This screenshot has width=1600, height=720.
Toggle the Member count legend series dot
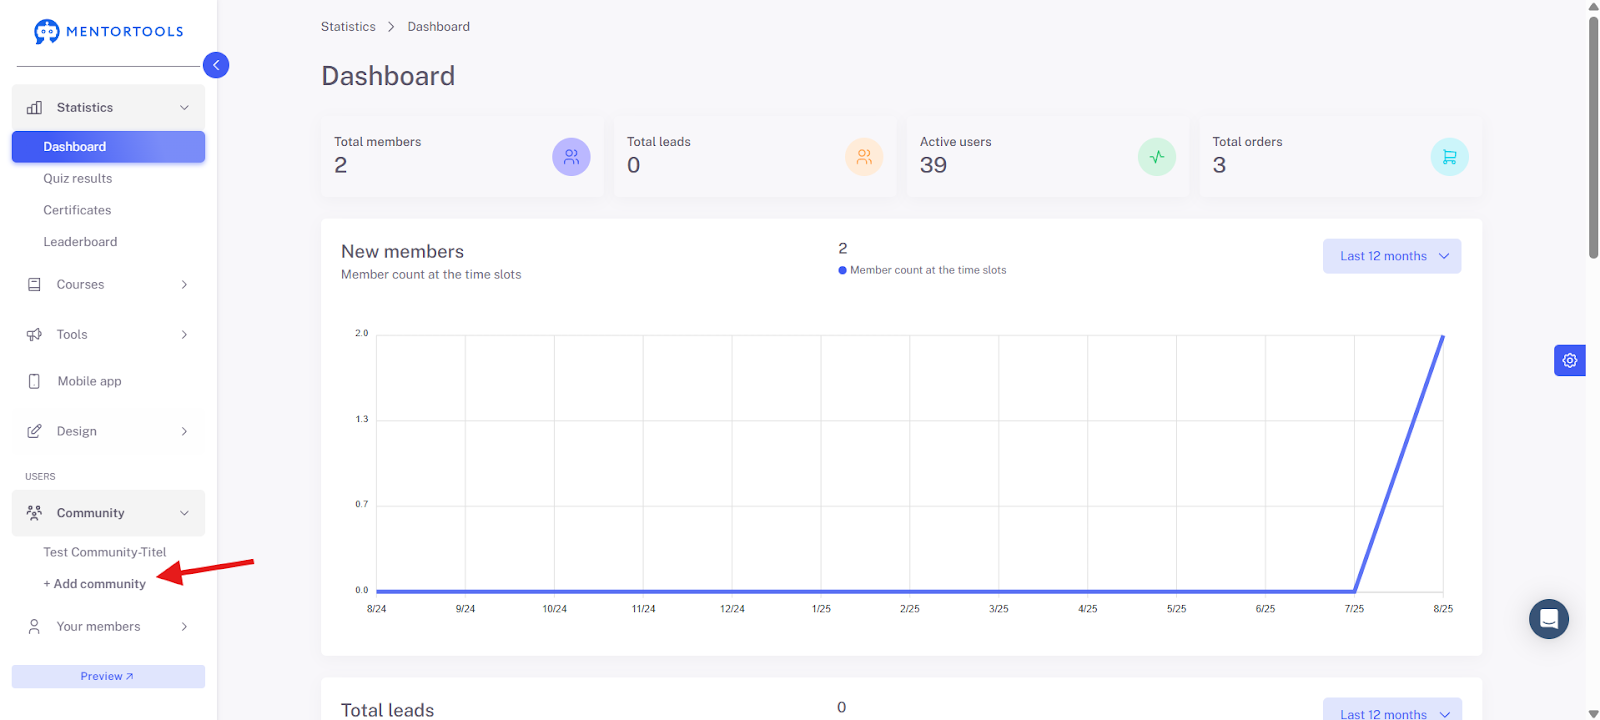(842, 270)
